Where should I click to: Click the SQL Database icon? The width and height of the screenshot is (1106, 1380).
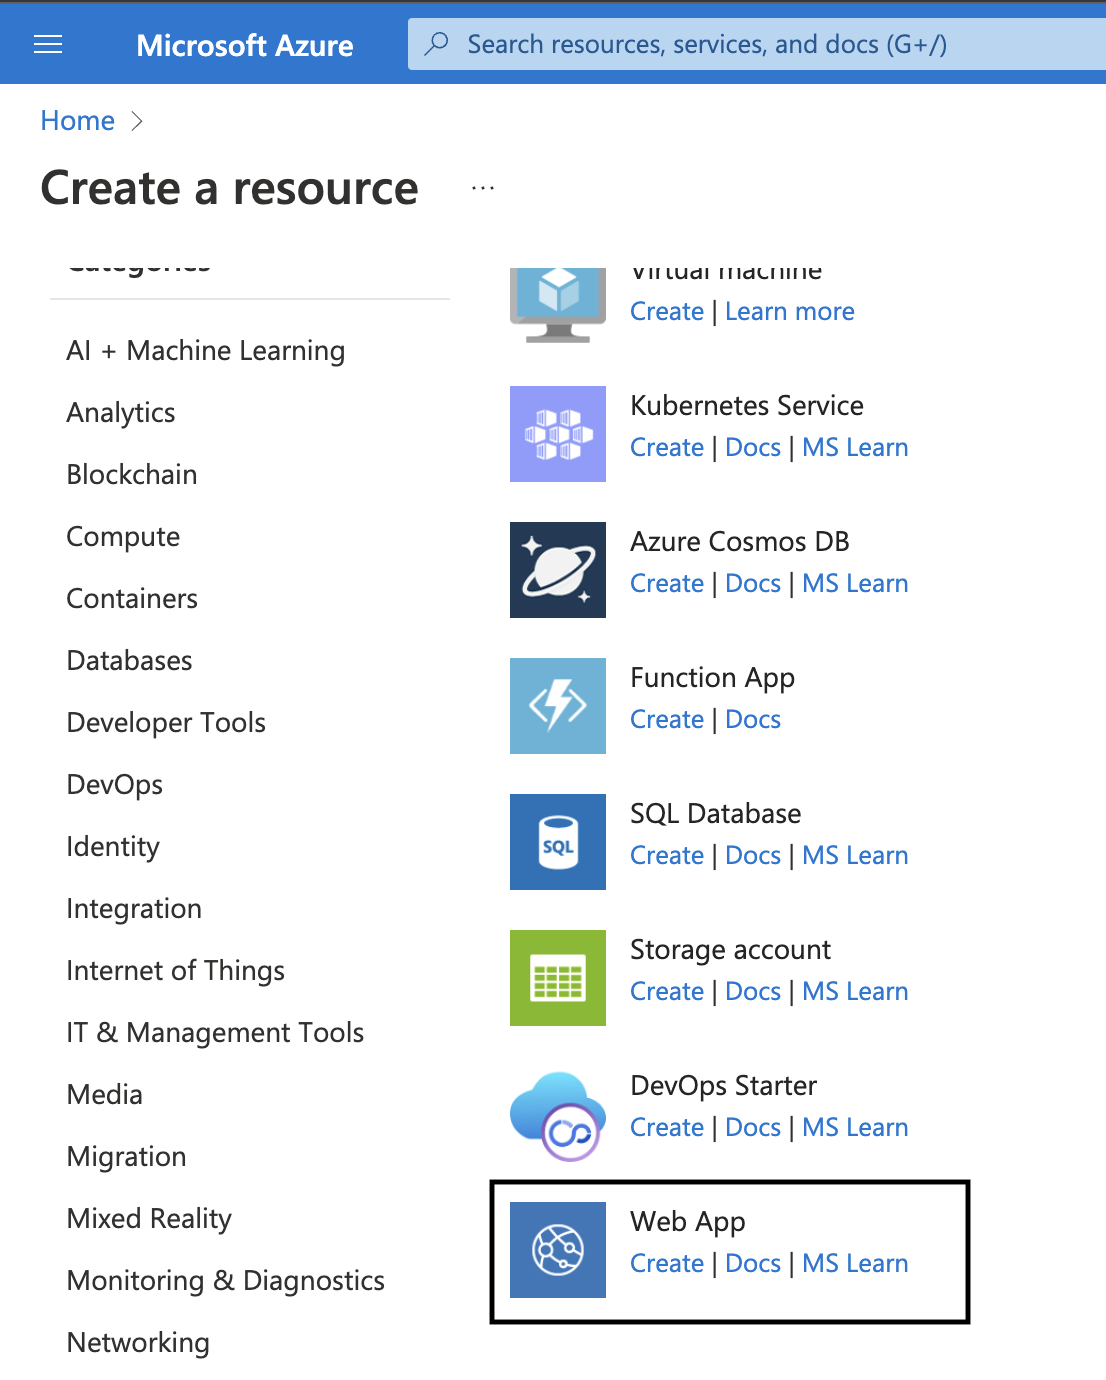pyautogui.click(x=558, y=842)
